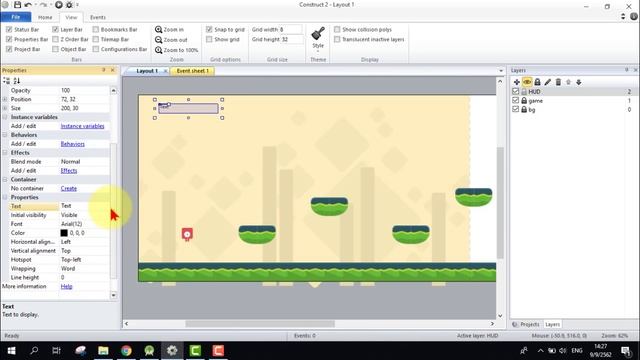640x360 pixels.
Task: Expand the Size property
Action: point(5,108)
